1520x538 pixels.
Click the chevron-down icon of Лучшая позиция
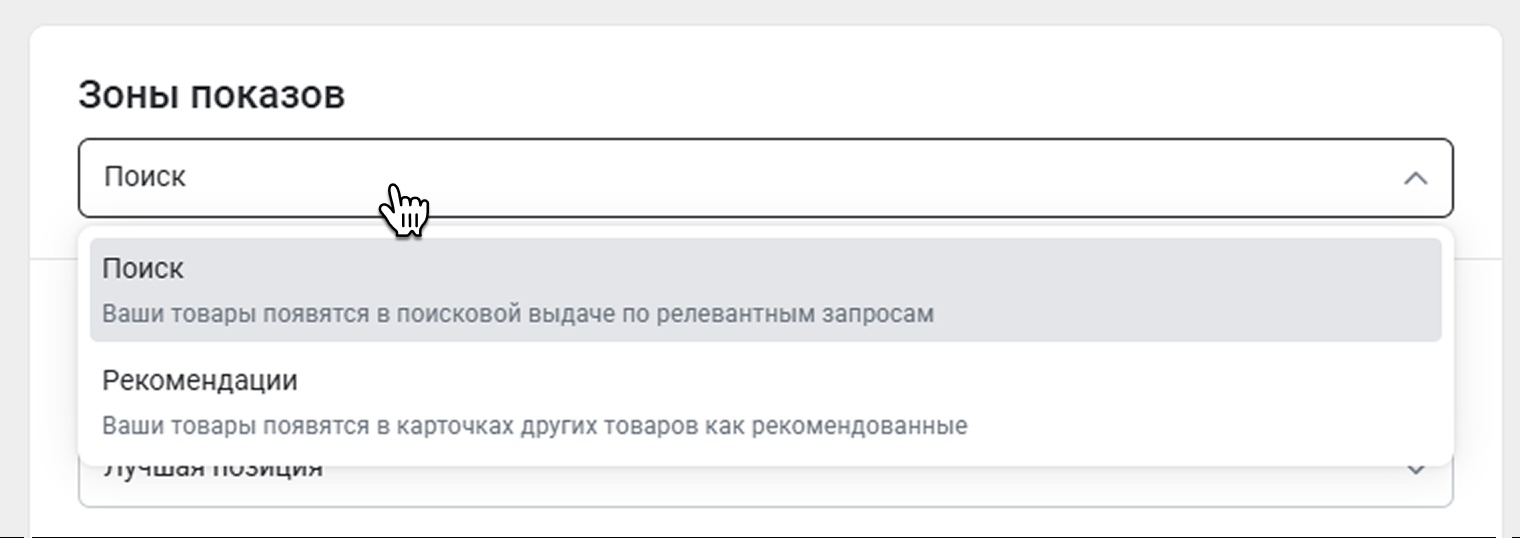pyautogui.click(x=1415, y=469)
